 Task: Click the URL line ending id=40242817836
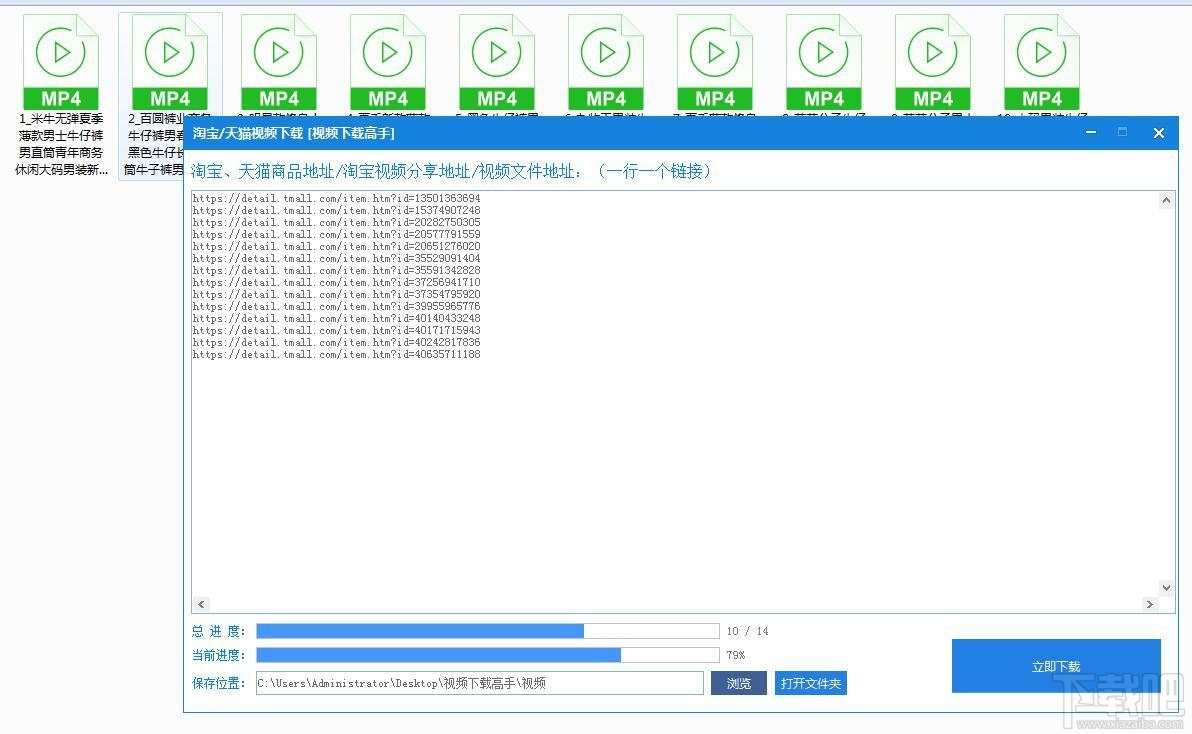tap(336, 343)
